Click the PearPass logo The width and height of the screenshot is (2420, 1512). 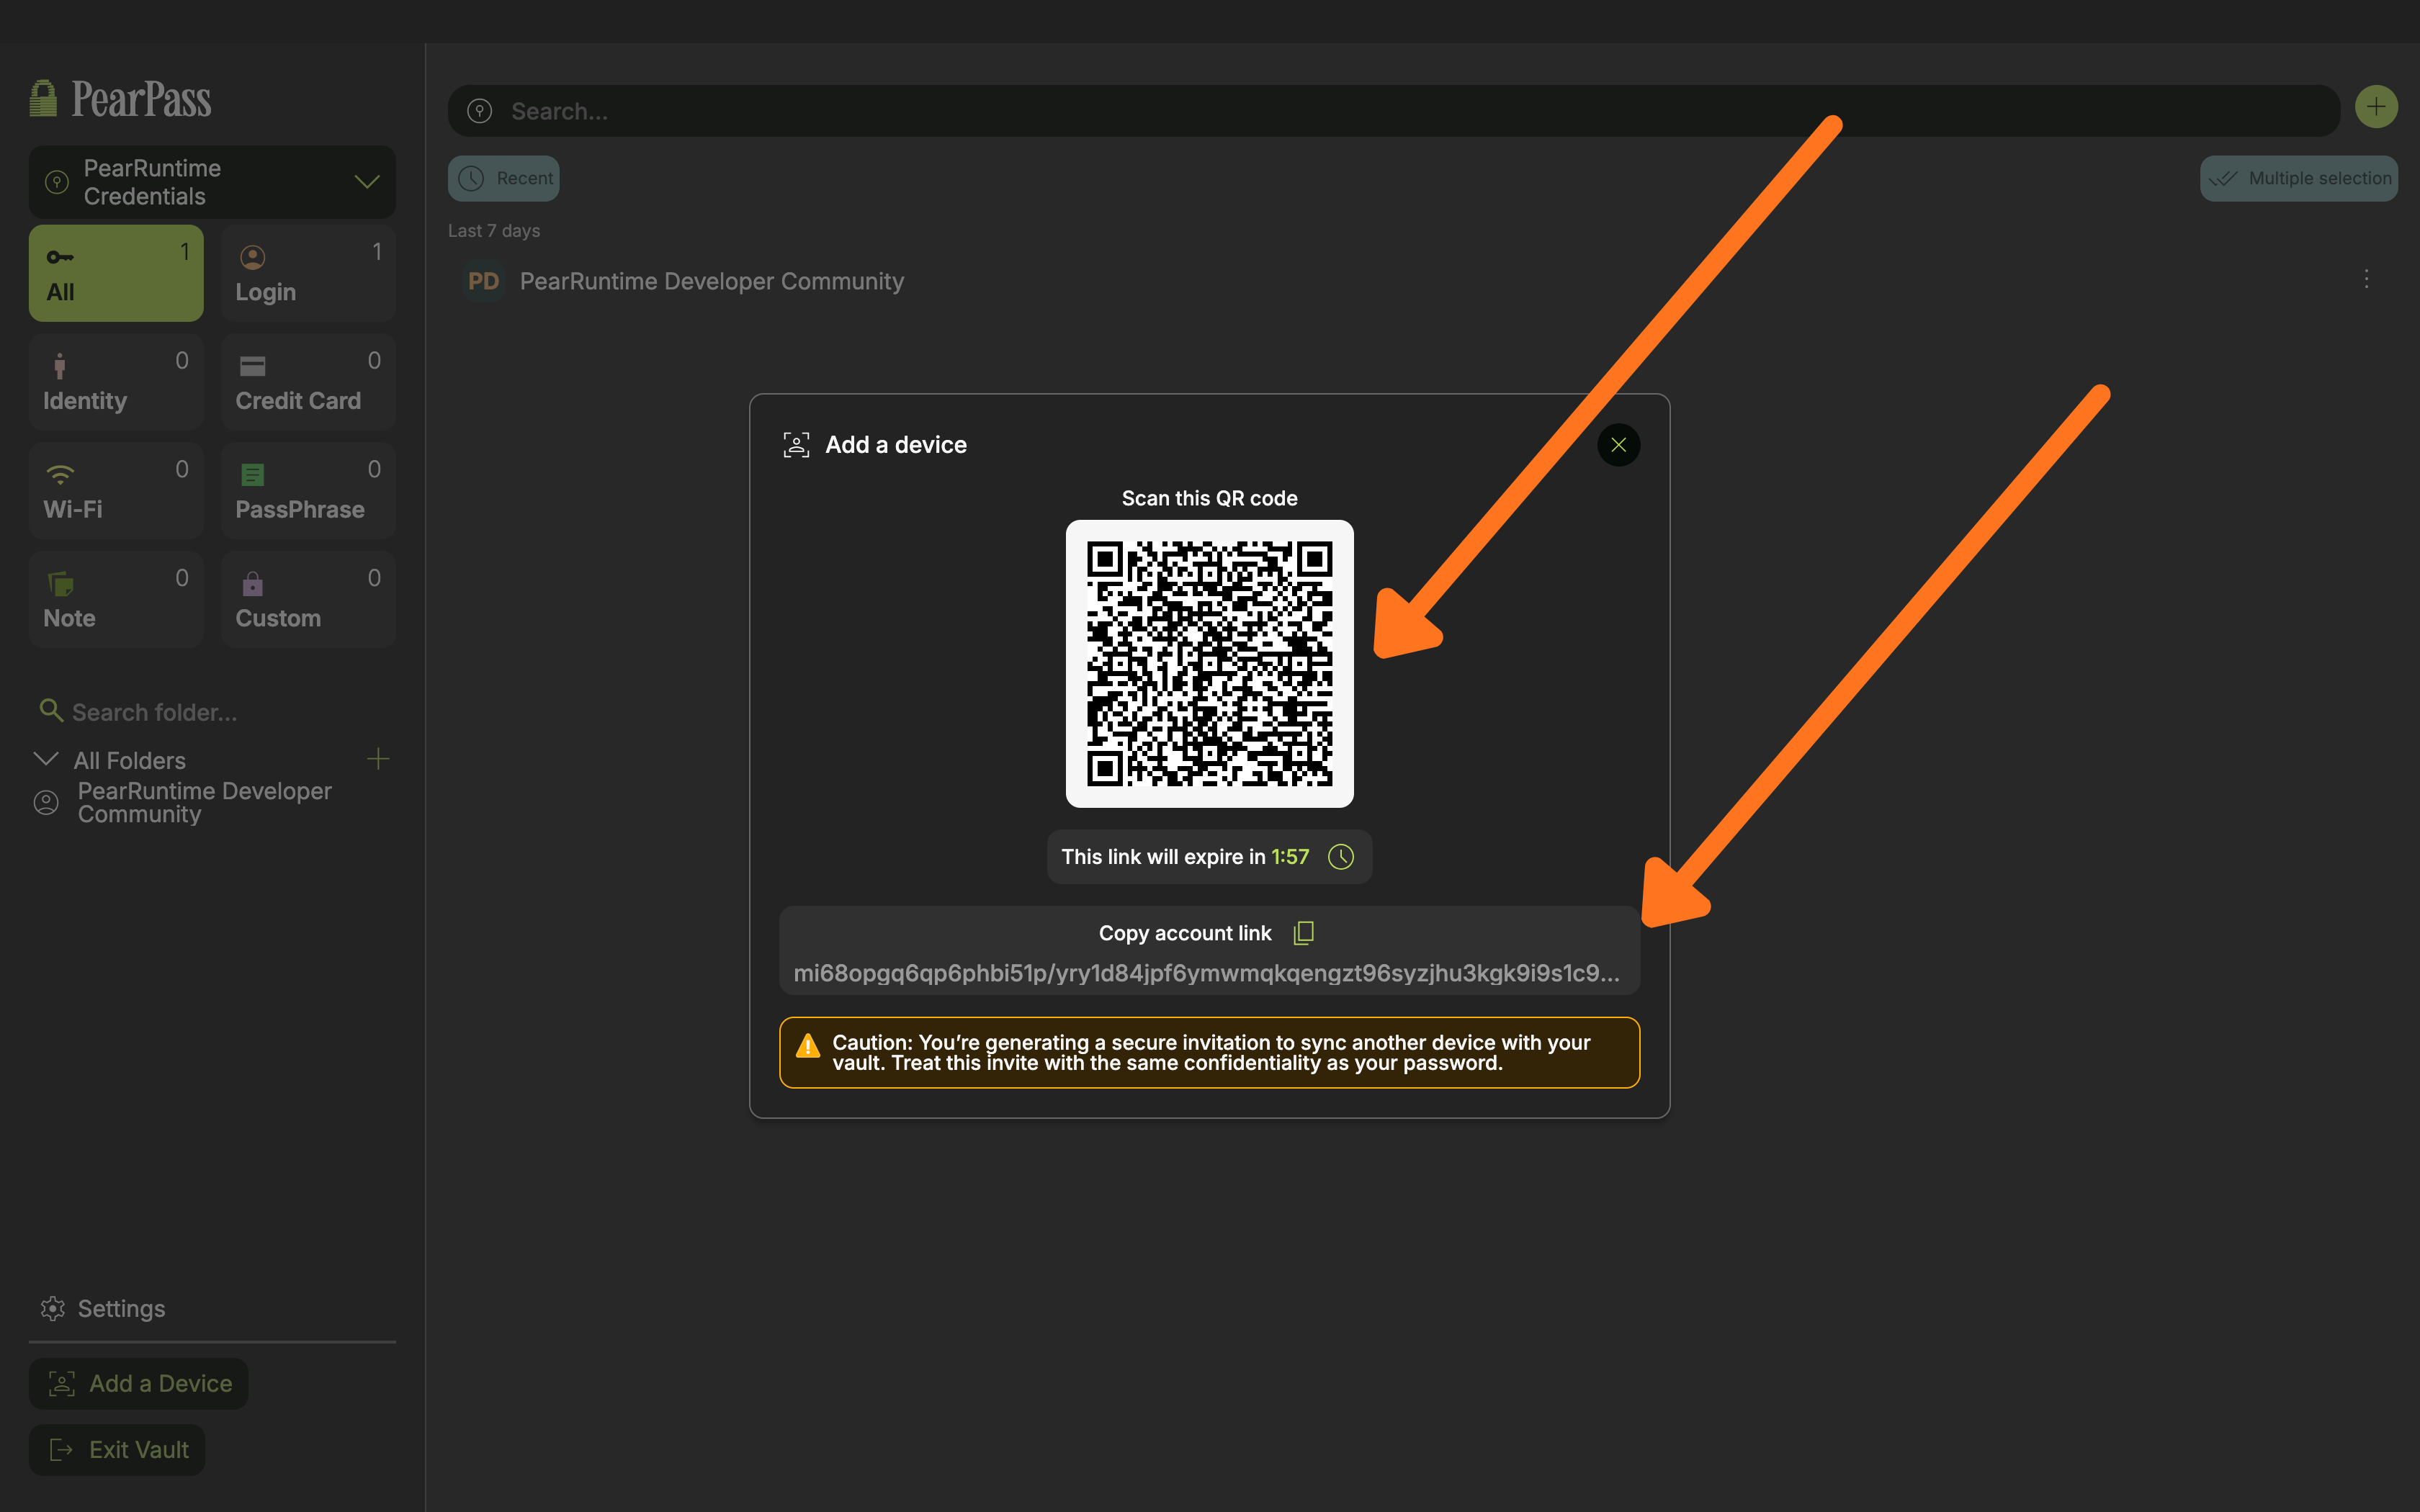121,99
